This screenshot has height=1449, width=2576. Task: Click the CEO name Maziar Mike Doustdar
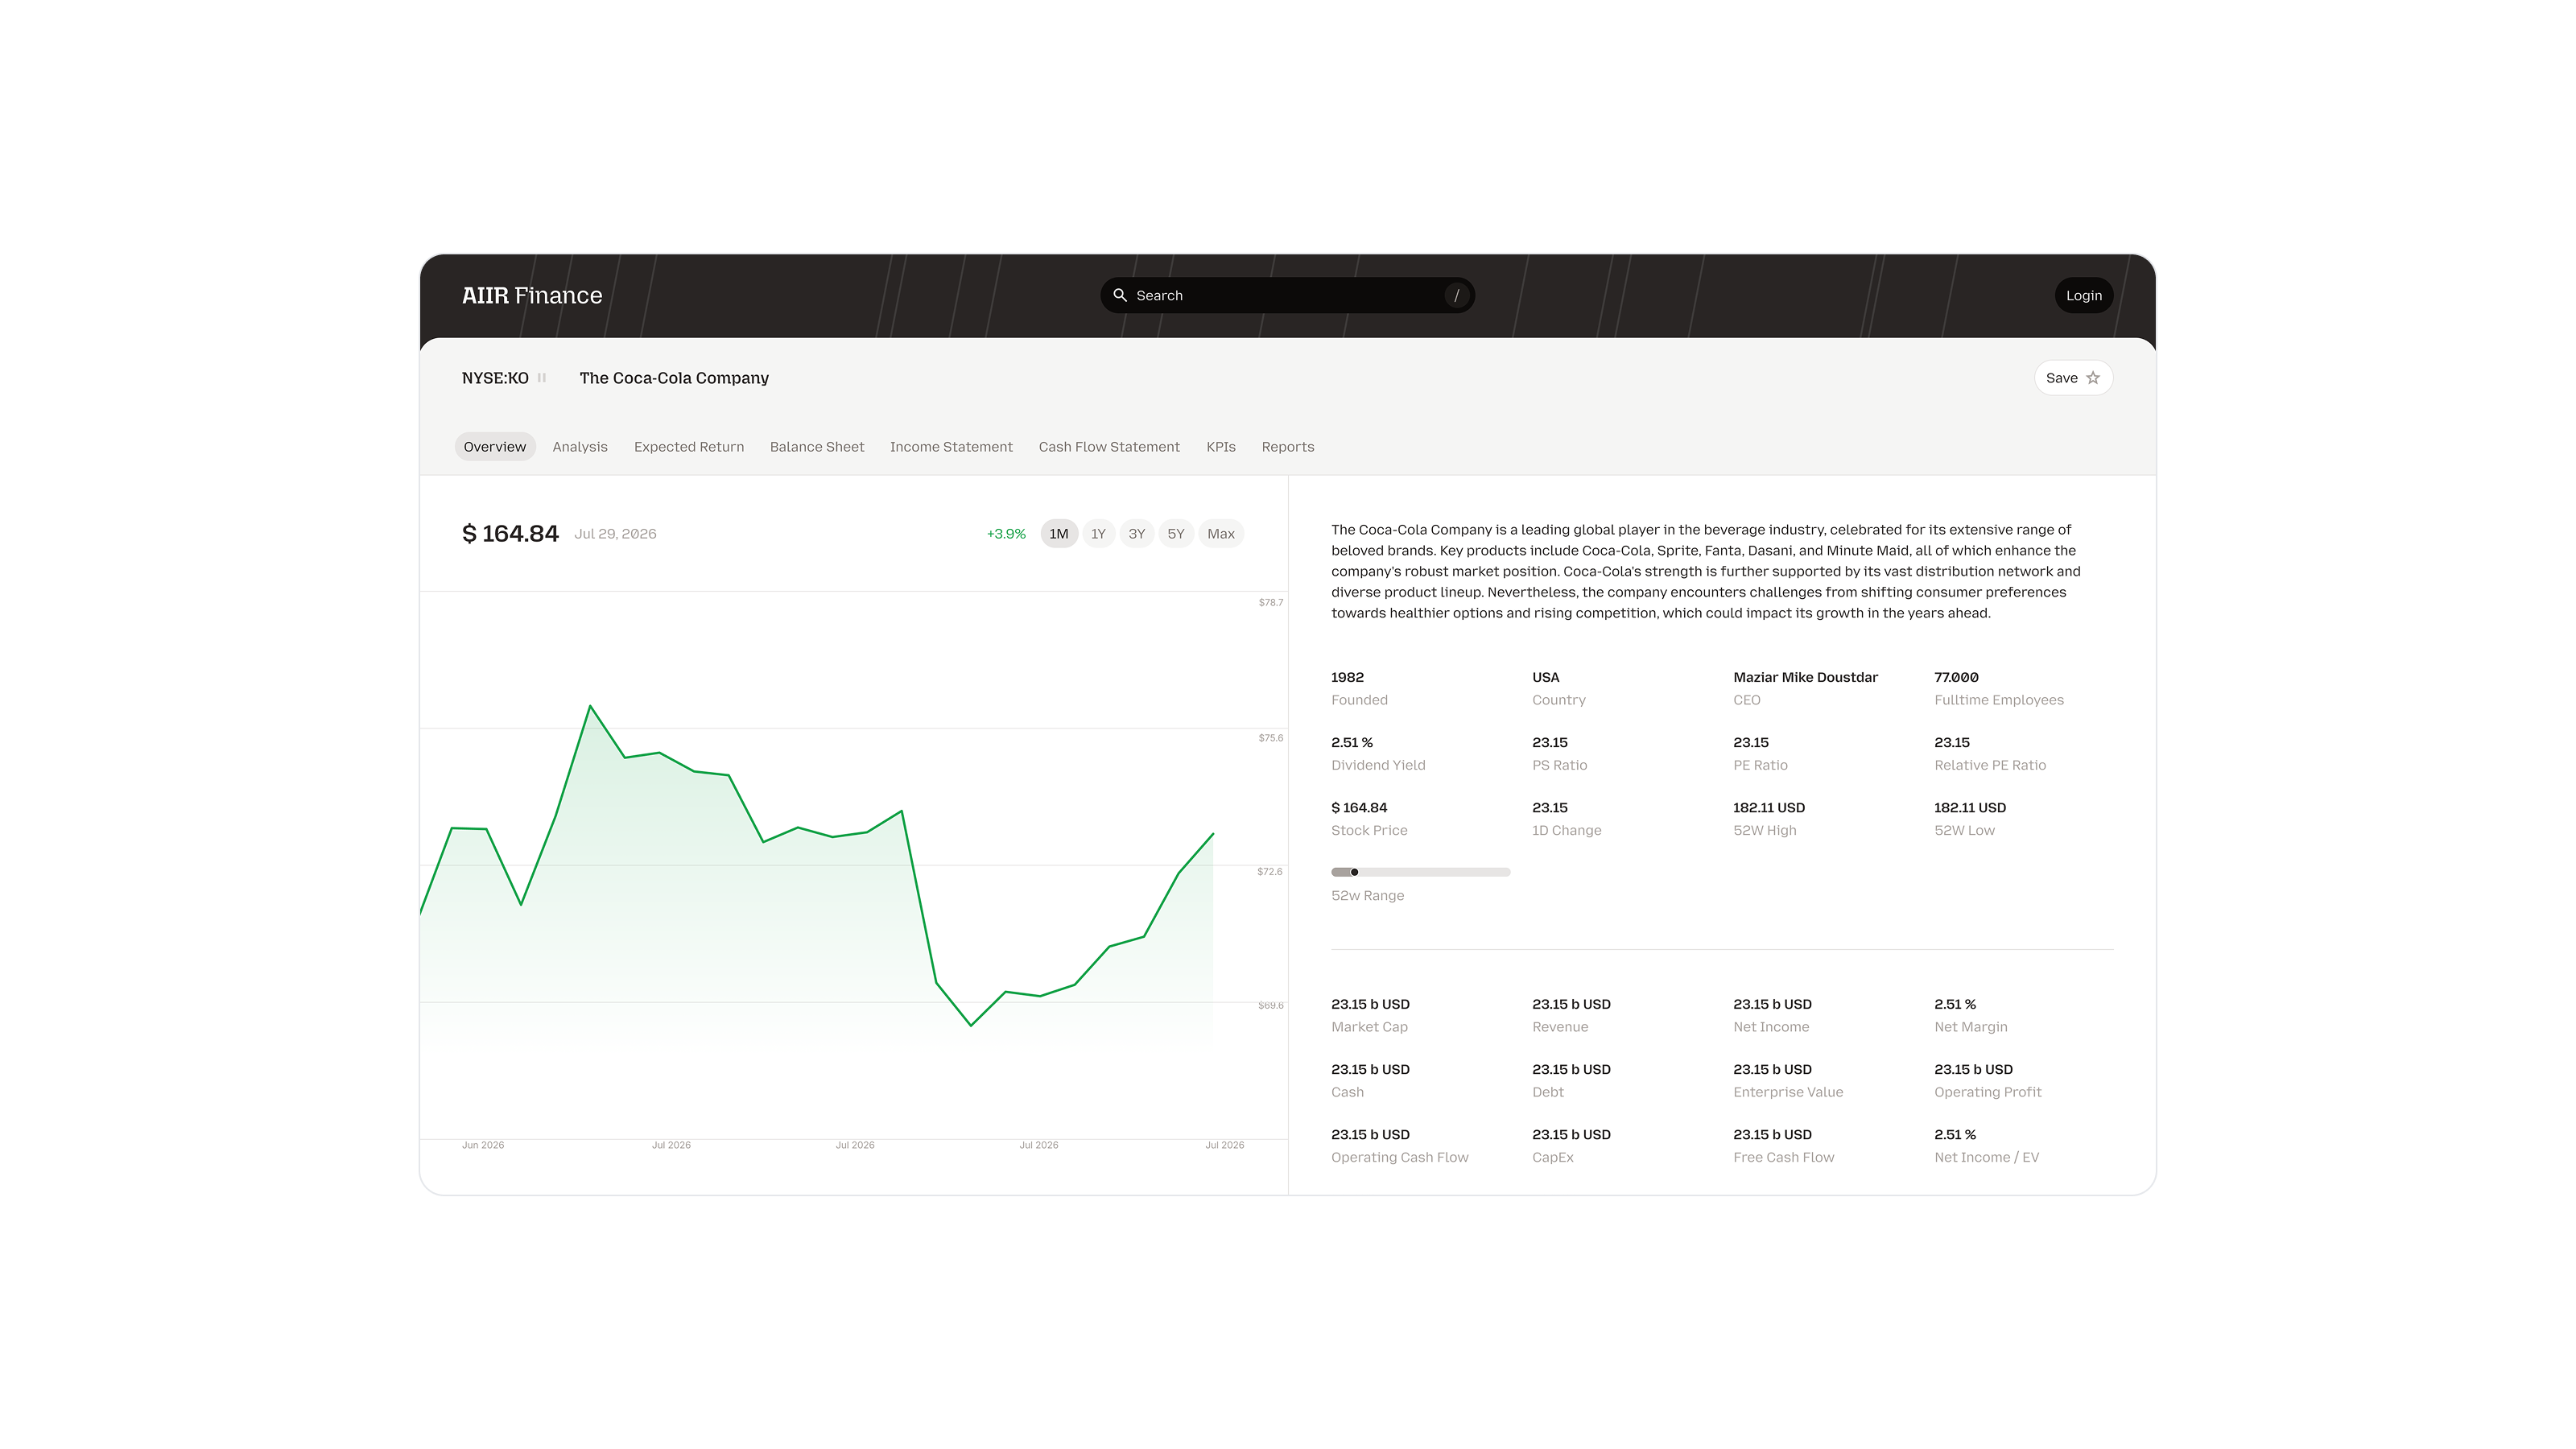tap(1805, 677)
